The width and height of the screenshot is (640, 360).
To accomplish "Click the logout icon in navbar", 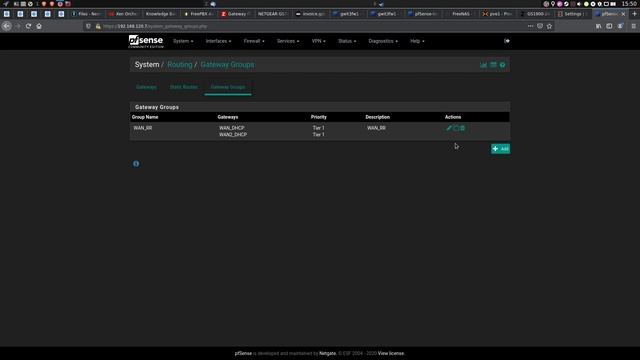I will (x=507, y=41).
